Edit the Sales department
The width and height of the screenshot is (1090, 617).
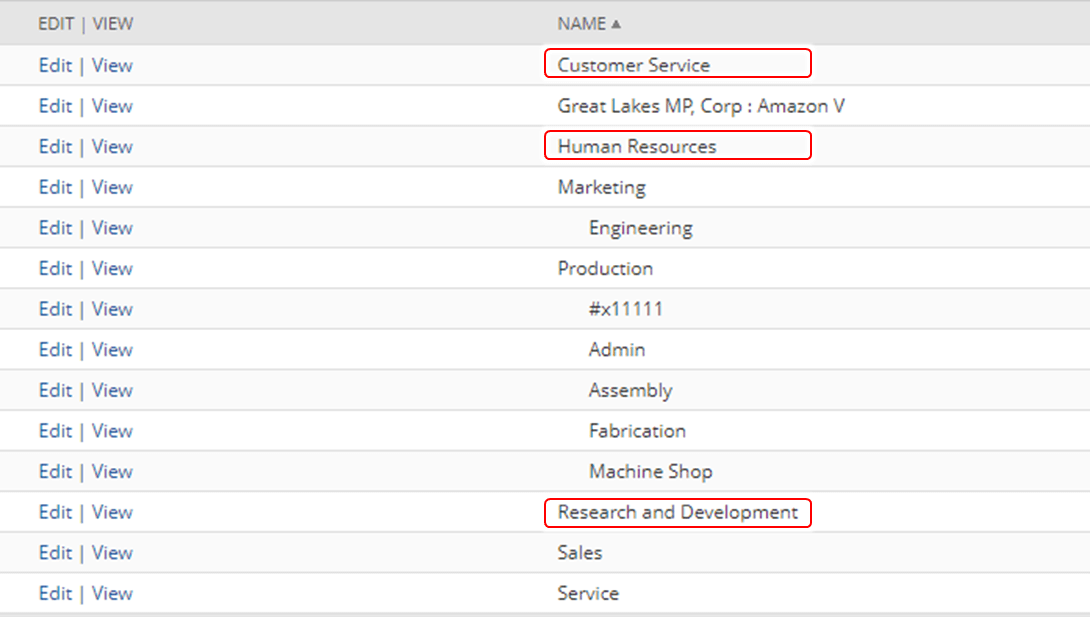pos(55,553)
